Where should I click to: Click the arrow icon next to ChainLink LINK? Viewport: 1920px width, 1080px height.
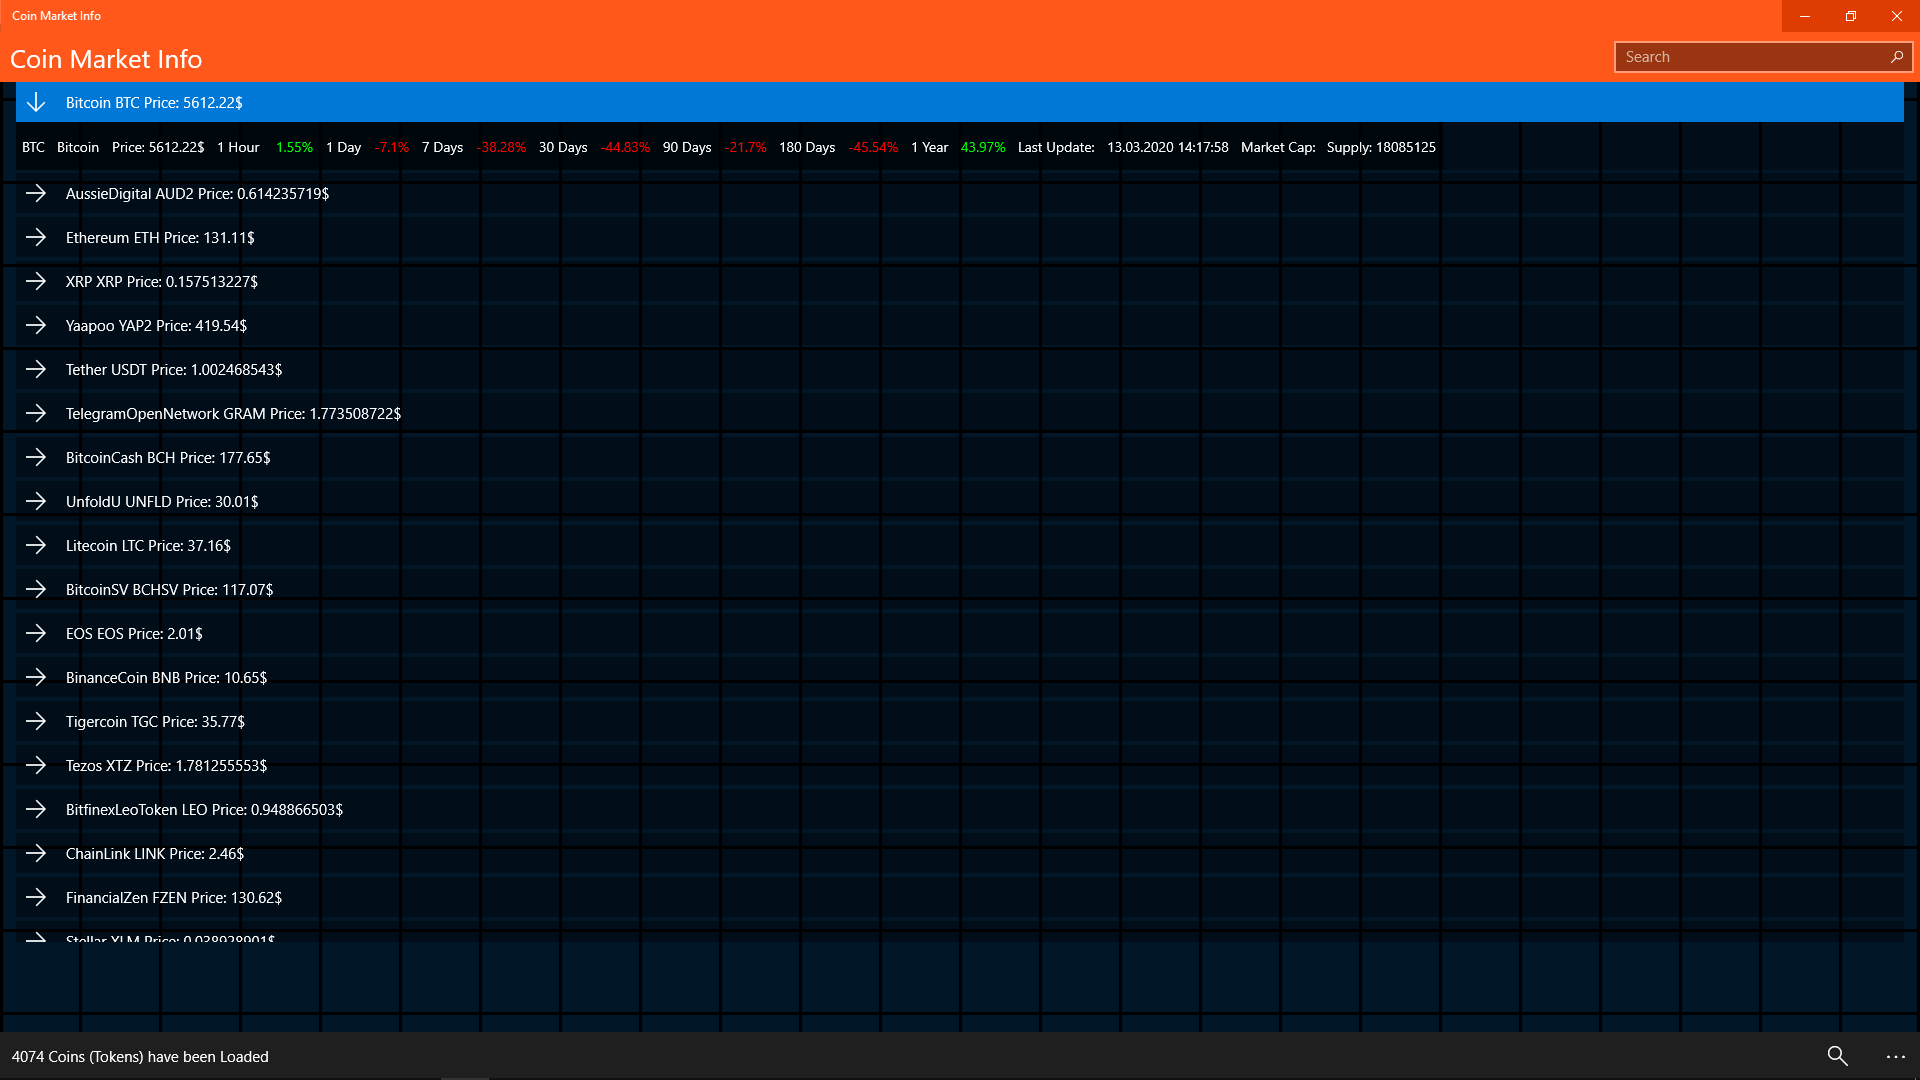(x=36, y=852)
